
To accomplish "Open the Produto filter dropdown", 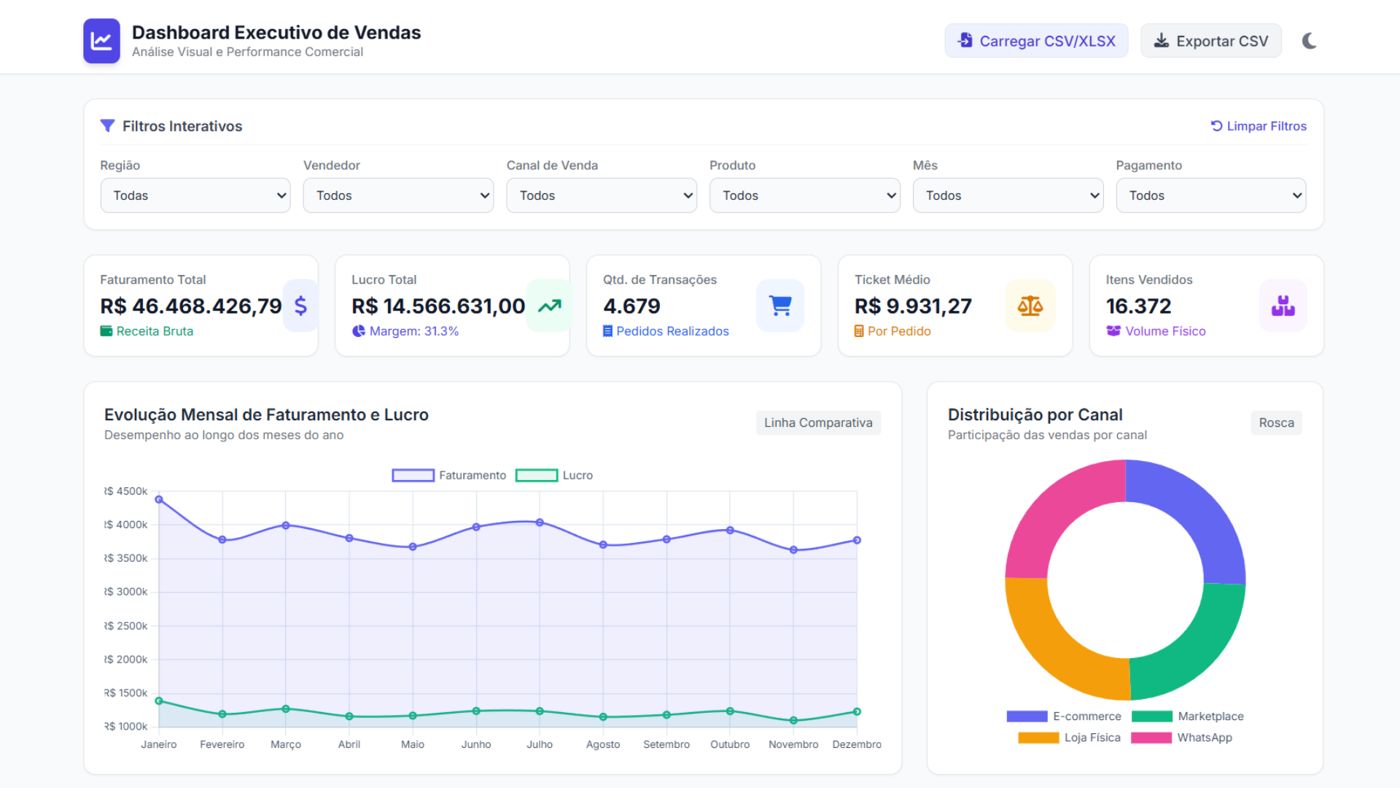I will [805, 195].
